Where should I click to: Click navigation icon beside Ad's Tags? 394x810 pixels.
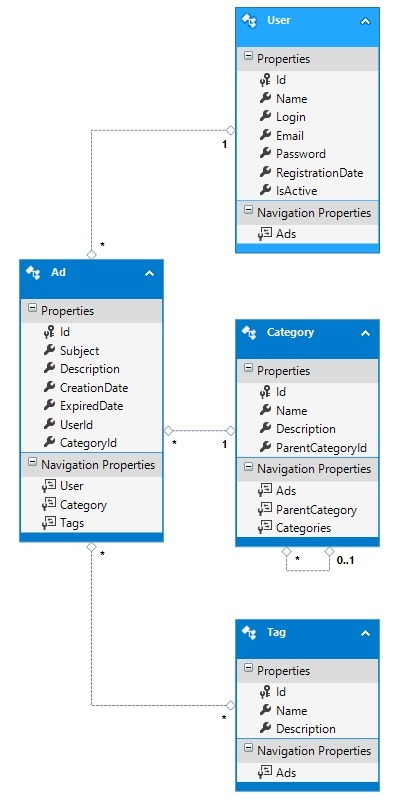pos(49,523)
